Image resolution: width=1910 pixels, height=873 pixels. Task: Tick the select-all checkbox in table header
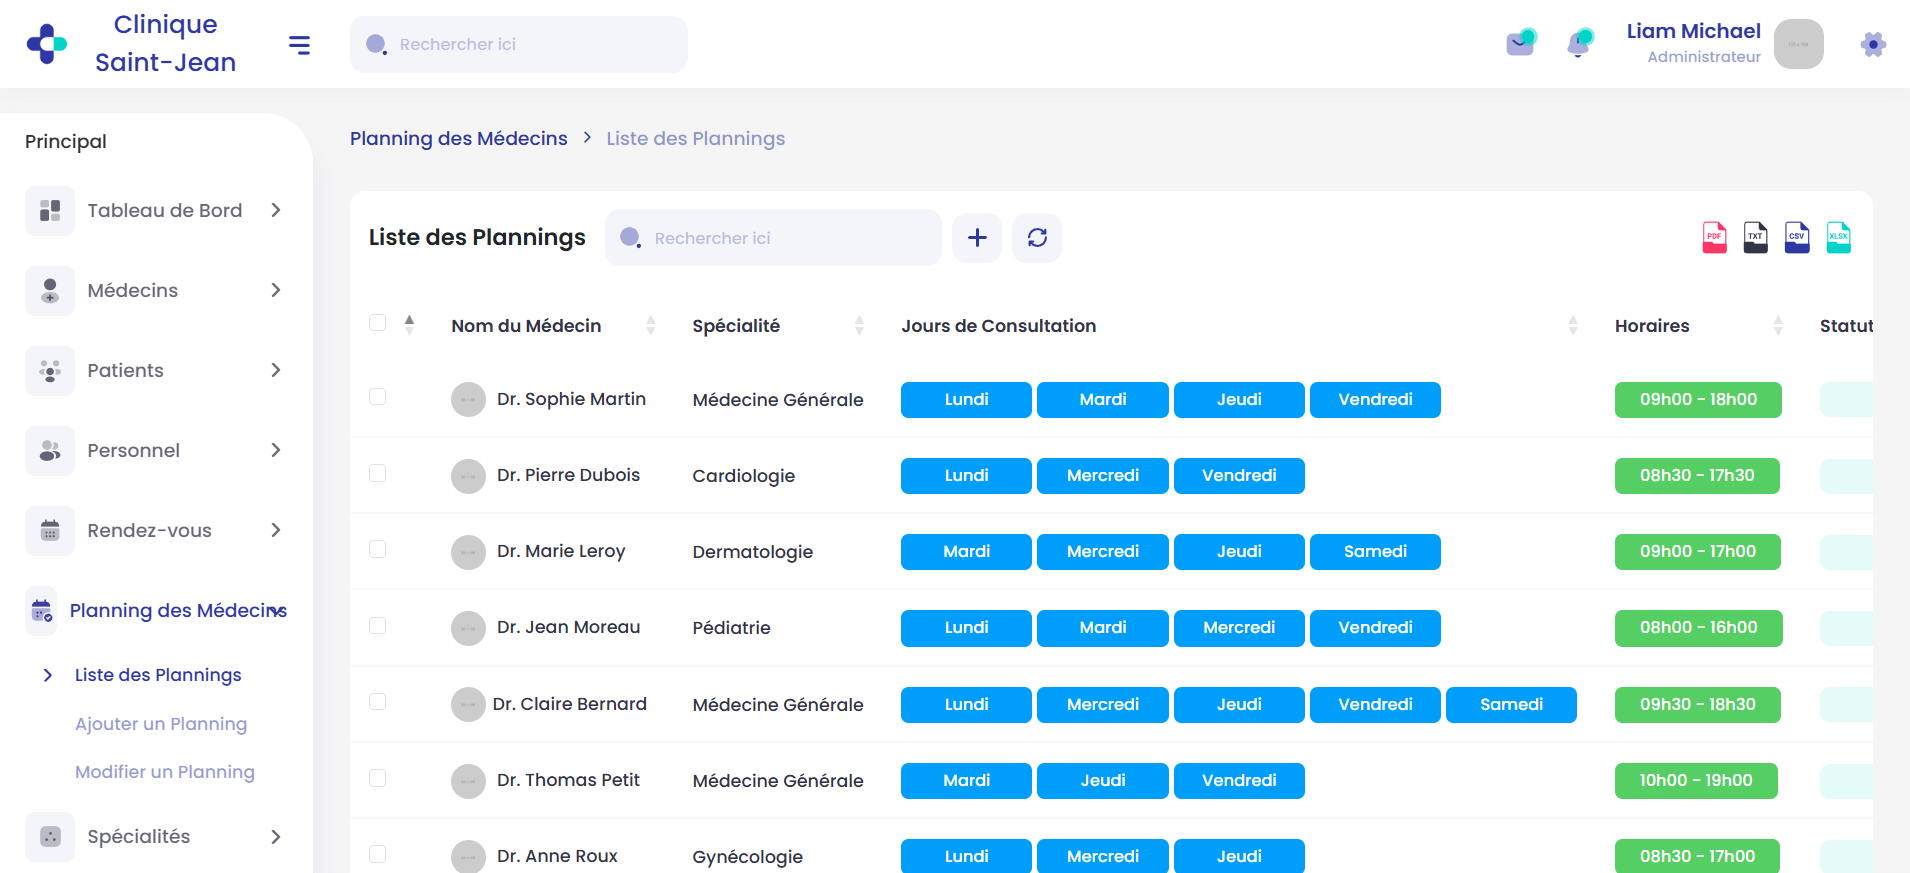(x=377, y=323)
